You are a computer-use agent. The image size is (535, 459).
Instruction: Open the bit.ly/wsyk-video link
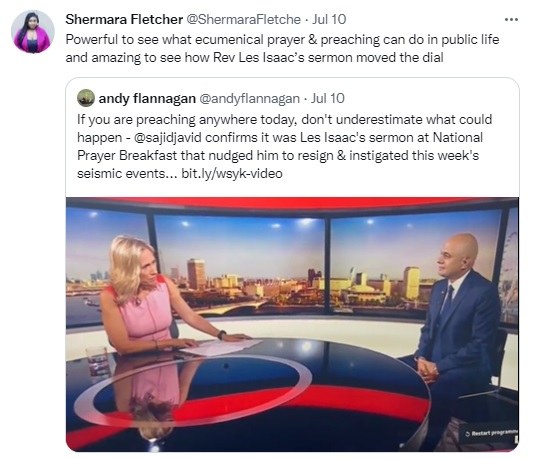(232, 174)
